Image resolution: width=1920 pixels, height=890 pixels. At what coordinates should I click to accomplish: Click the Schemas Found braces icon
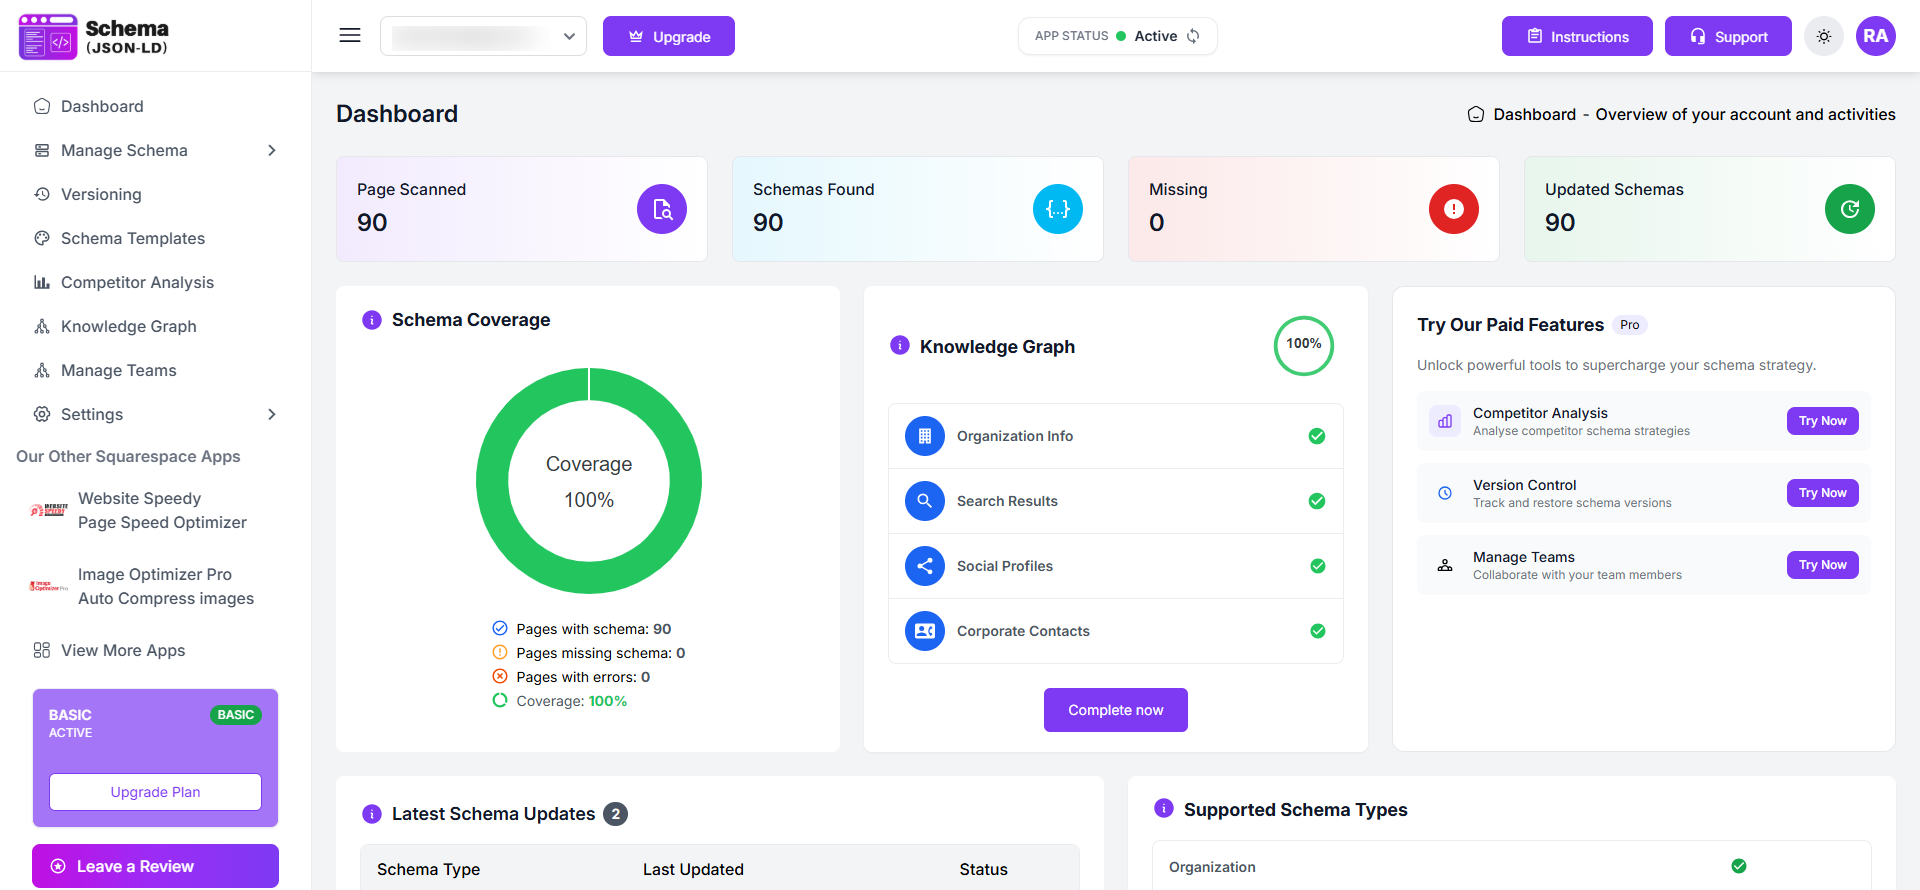pos(1057,209)
